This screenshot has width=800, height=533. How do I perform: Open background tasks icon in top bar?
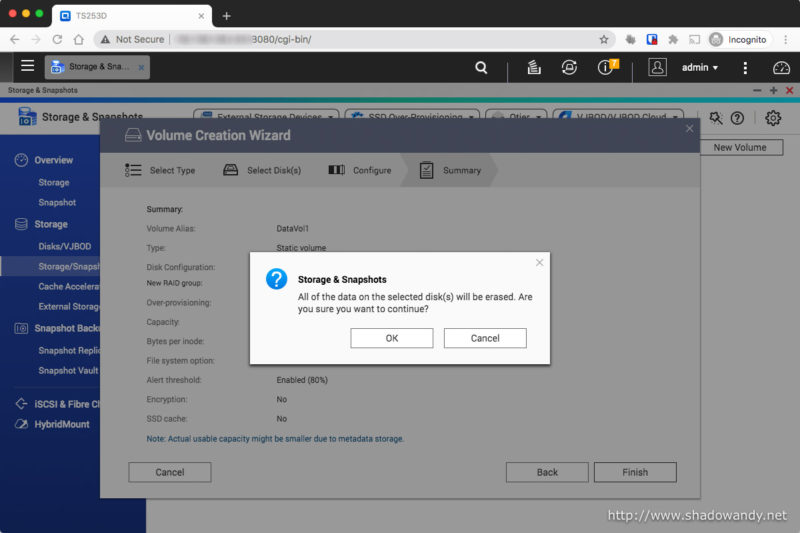[533, 68]
